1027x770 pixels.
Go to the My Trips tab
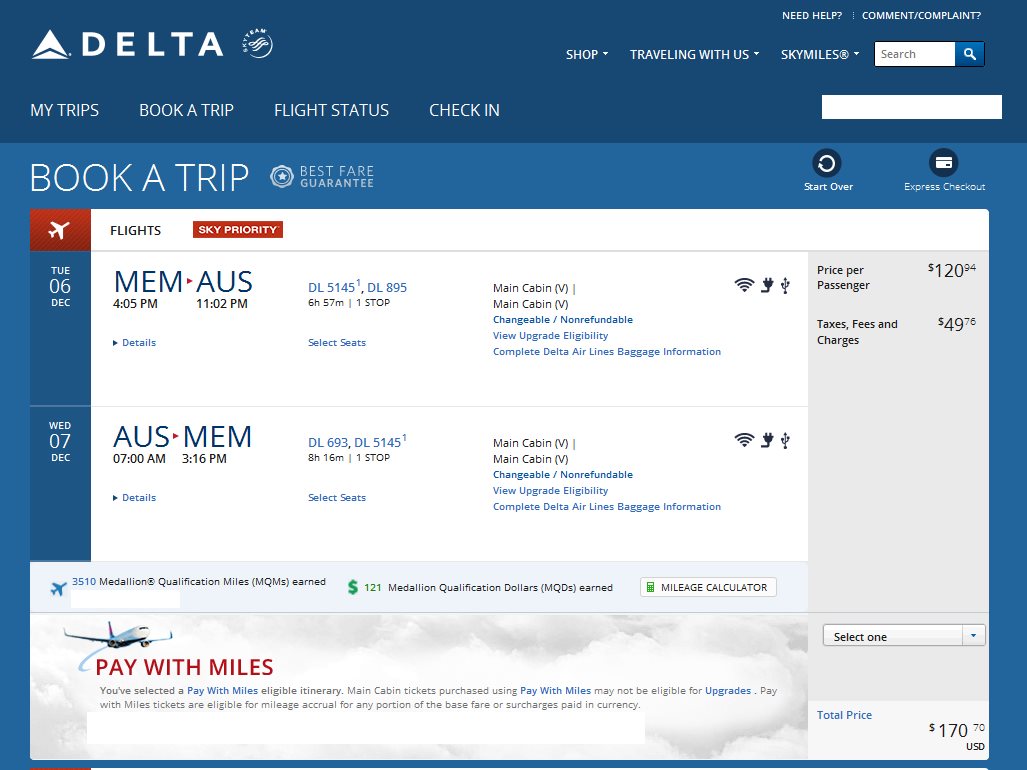click(65, 110)
